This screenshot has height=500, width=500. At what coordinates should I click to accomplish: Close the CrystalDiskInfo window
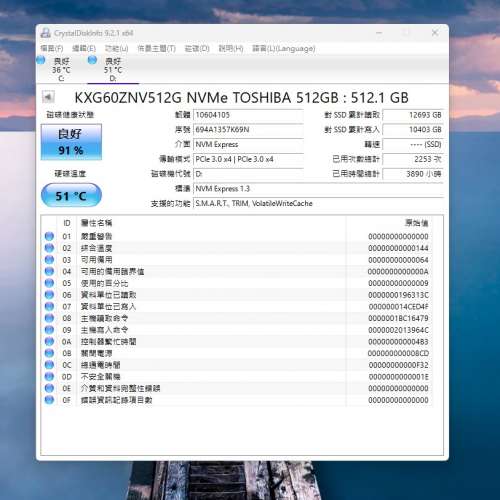pyautogui.click(x=435, y=33)
